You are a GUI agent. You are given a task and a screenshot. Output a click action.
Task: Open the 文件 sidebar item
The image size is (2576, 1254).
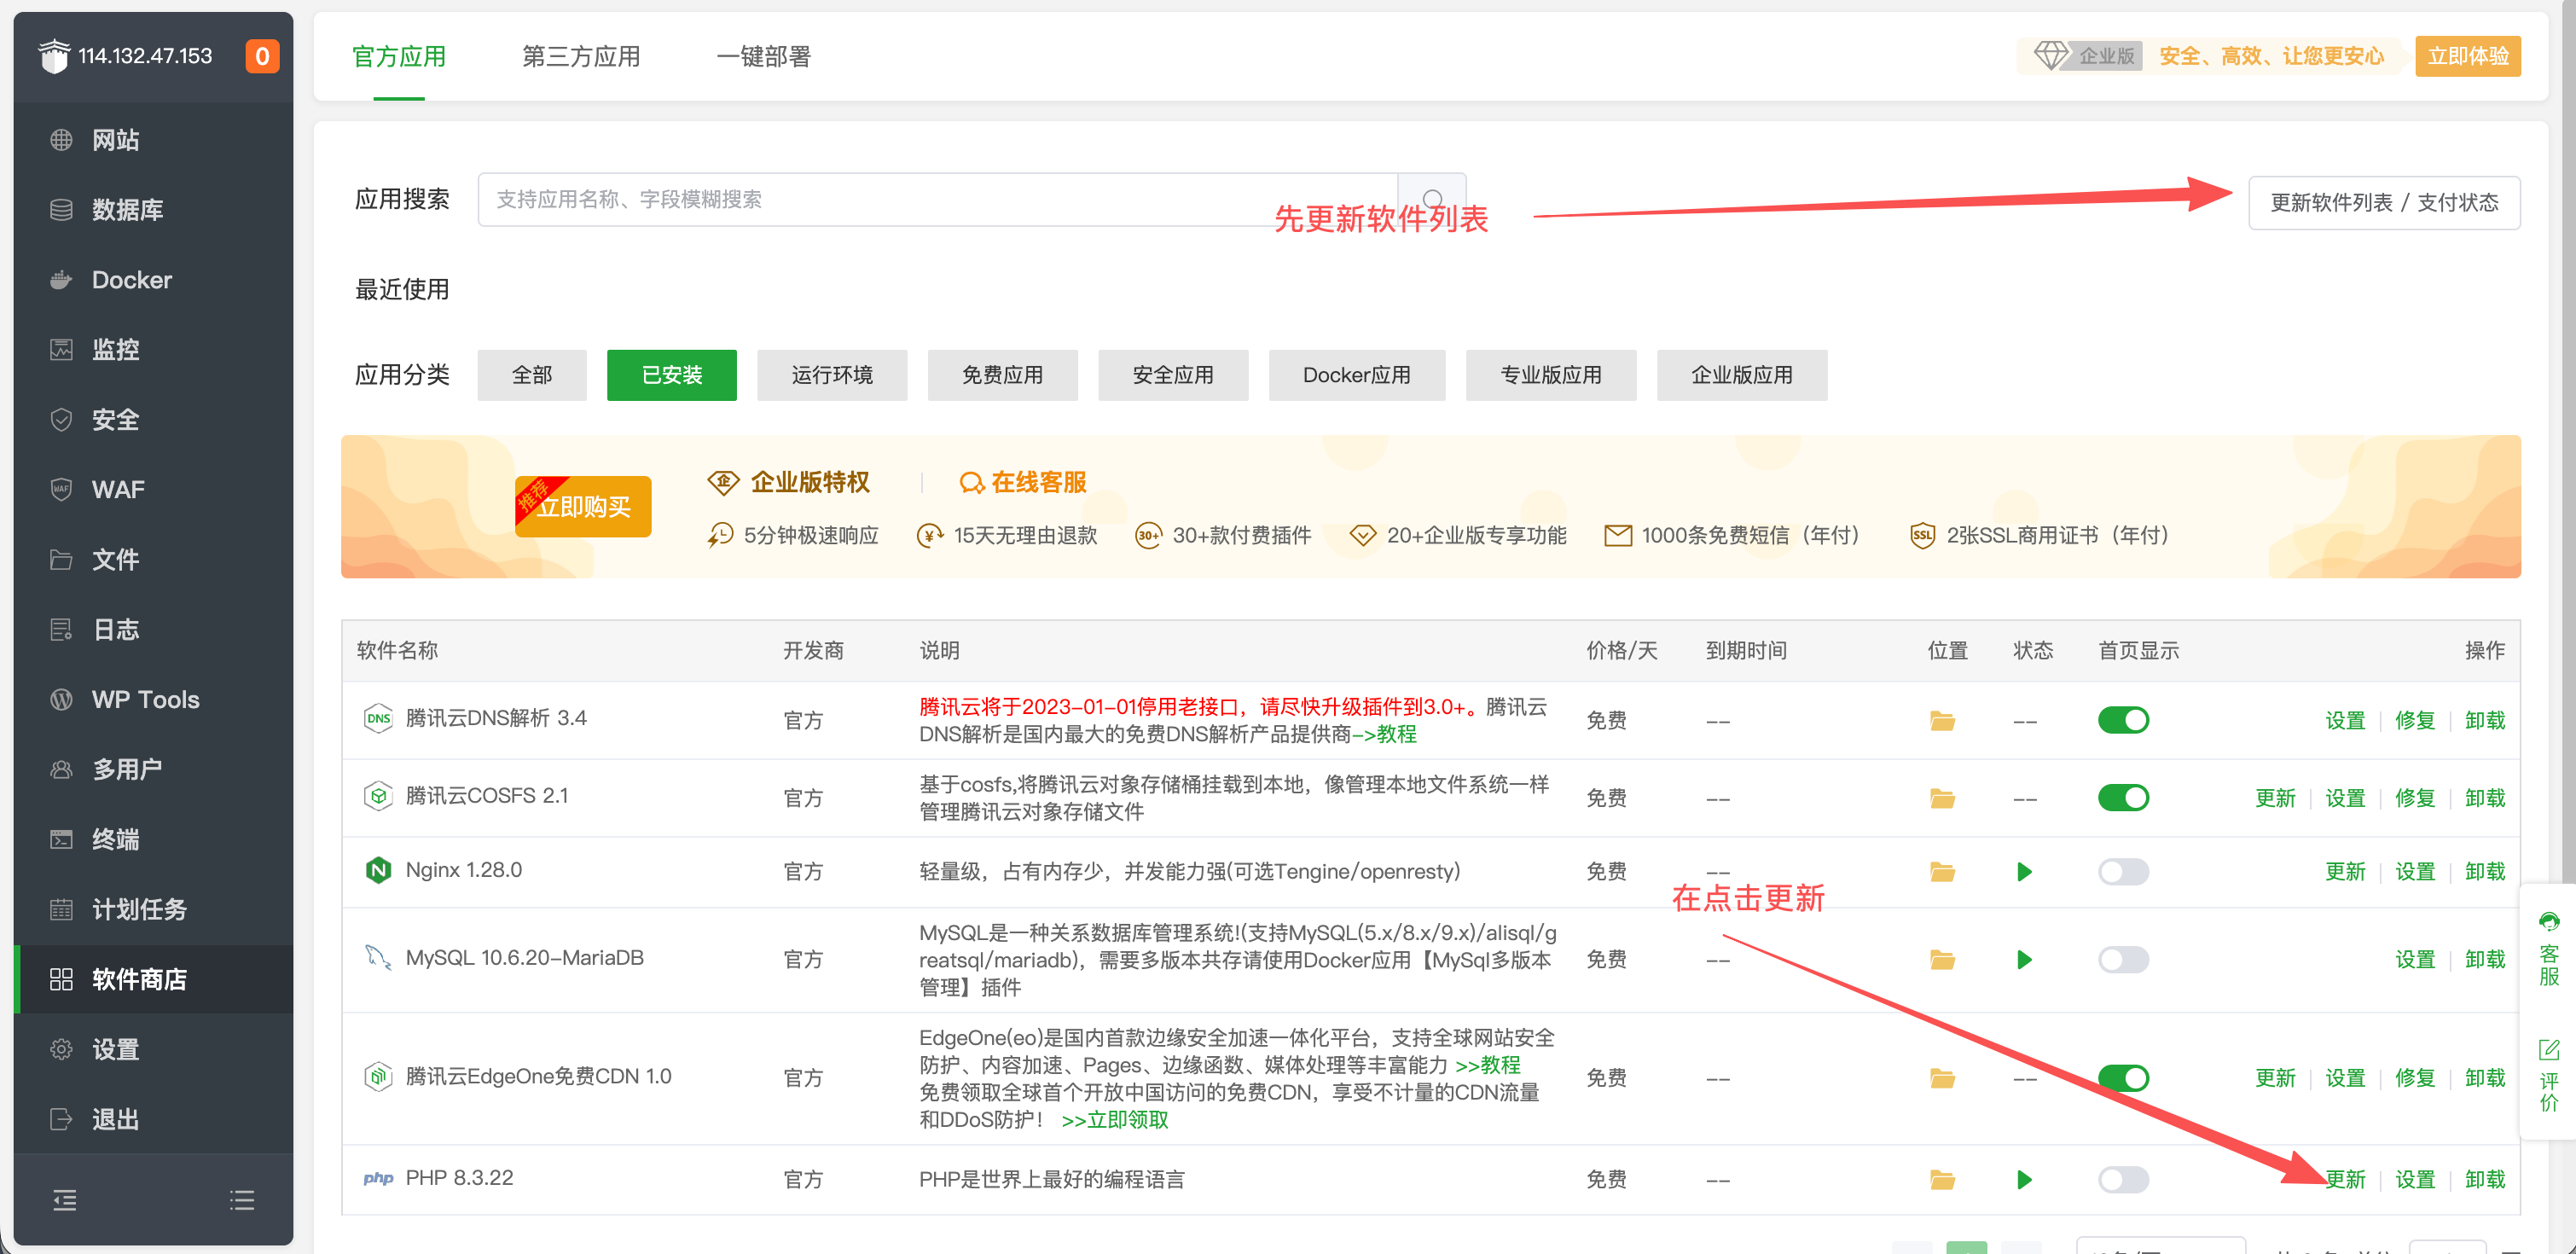(153, 560)
